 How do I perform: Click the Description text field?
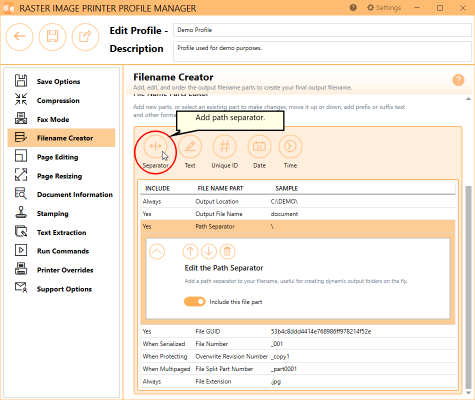(x=322, y=51)
